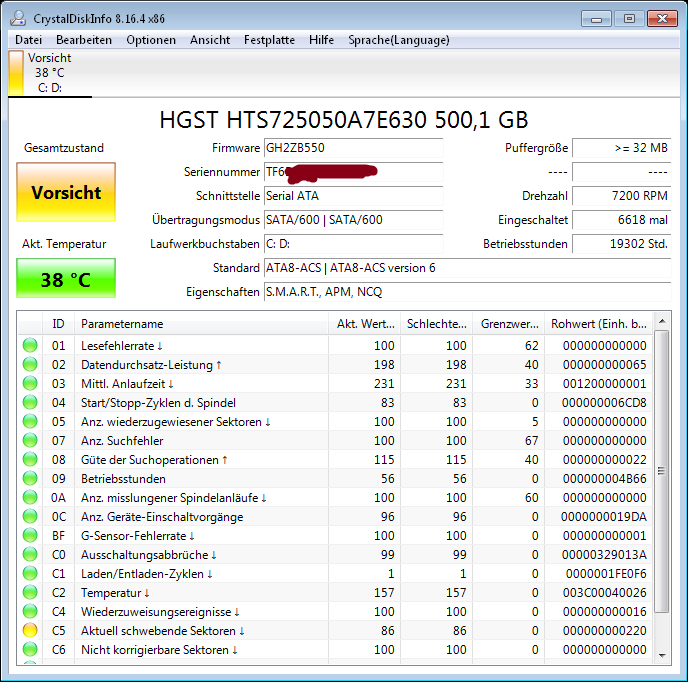Screen dimensions: 688x682
Task: Click status circle of G-Sensor-Fehlerrate row
Action: tap(30, 535)
